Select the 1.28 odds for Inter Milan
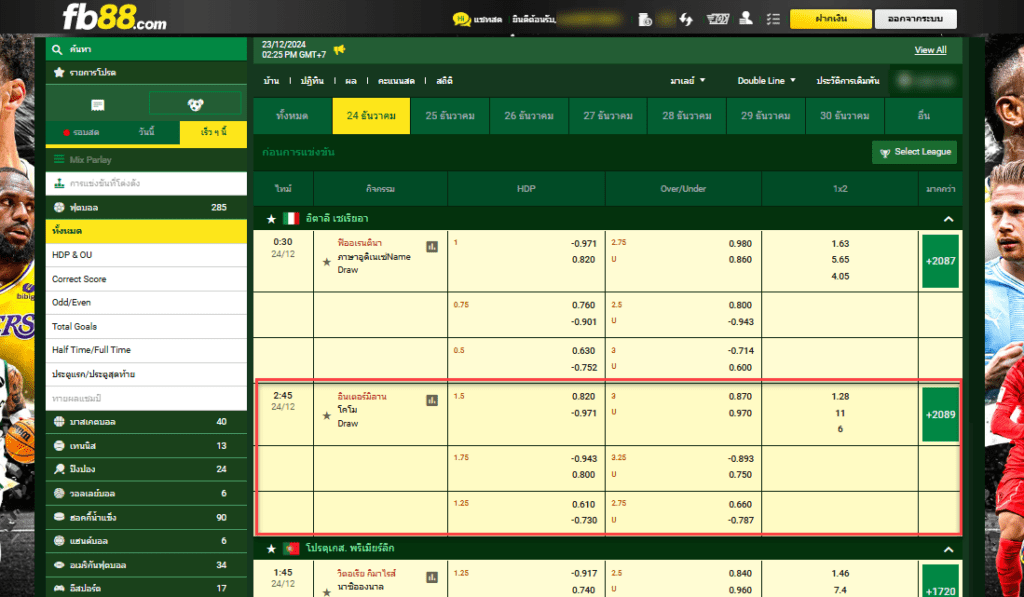1024x597 pixels. tap(840, 396)
